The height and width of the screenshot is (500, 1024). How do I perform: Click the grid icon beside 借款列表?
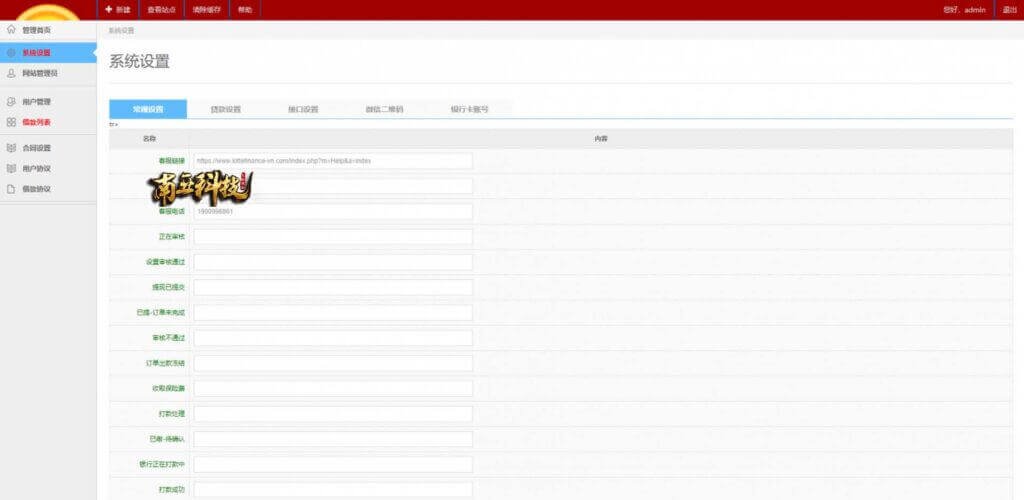tap(11, 122)
